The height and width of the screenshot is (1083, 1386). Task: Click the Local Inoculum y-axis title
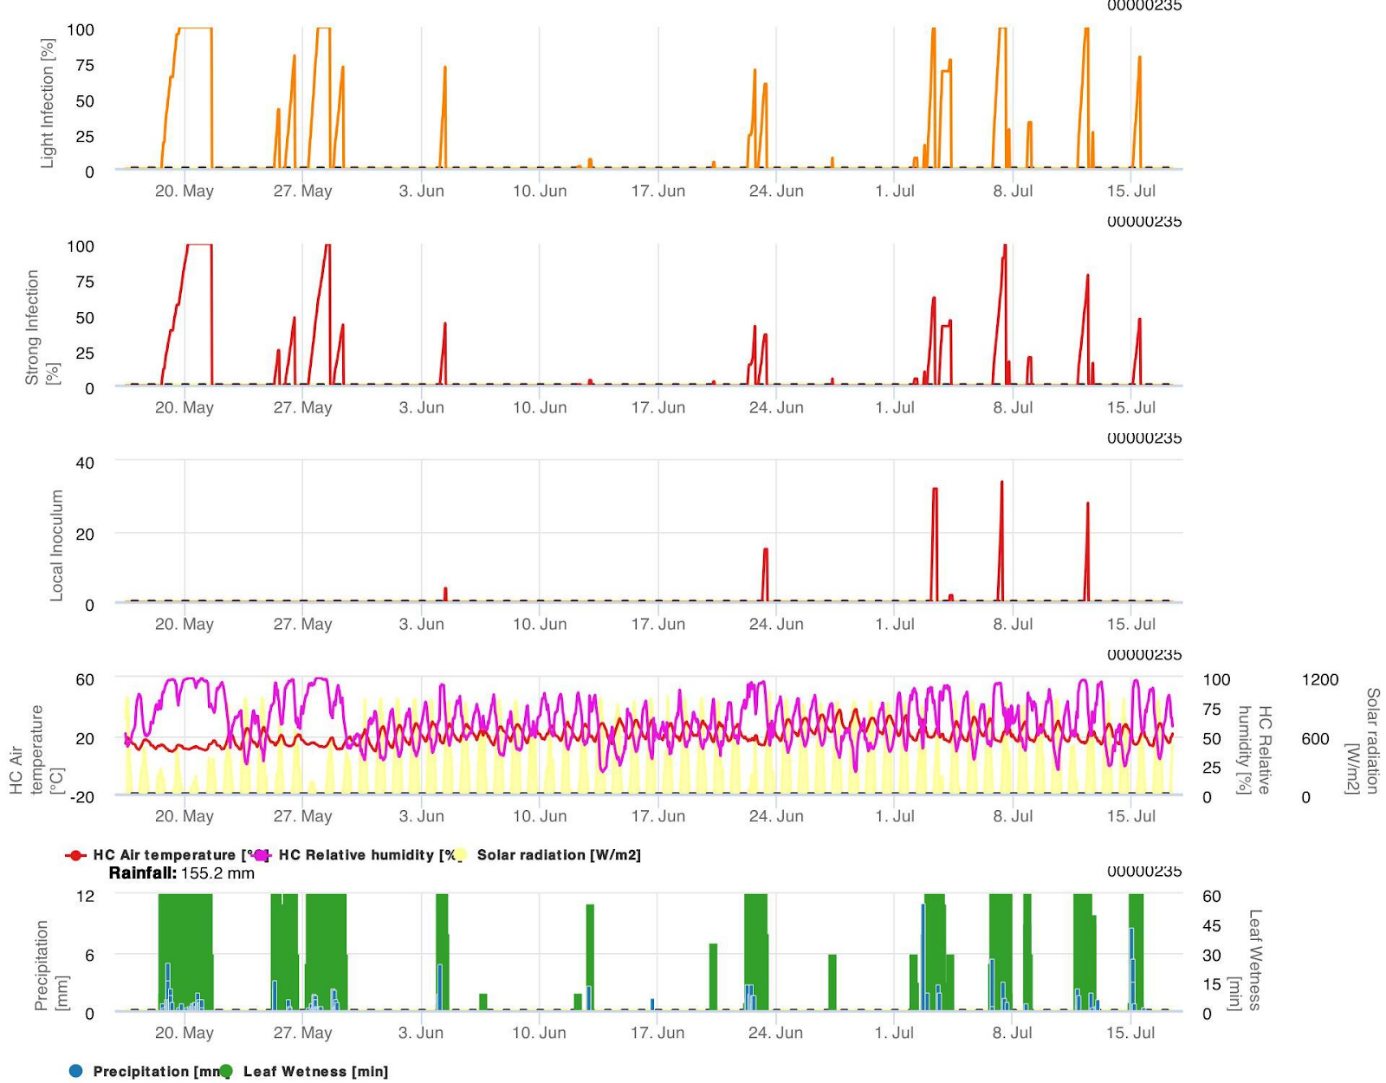coord(57,545)
